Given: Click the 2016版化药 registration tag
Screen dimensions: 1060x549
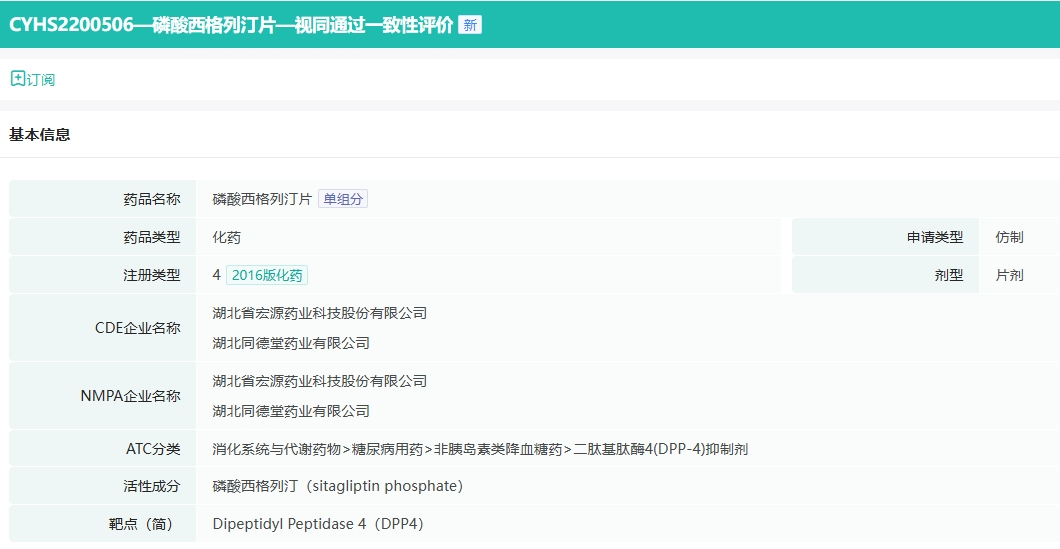Looking at the screenshot, I should point(267,275).
